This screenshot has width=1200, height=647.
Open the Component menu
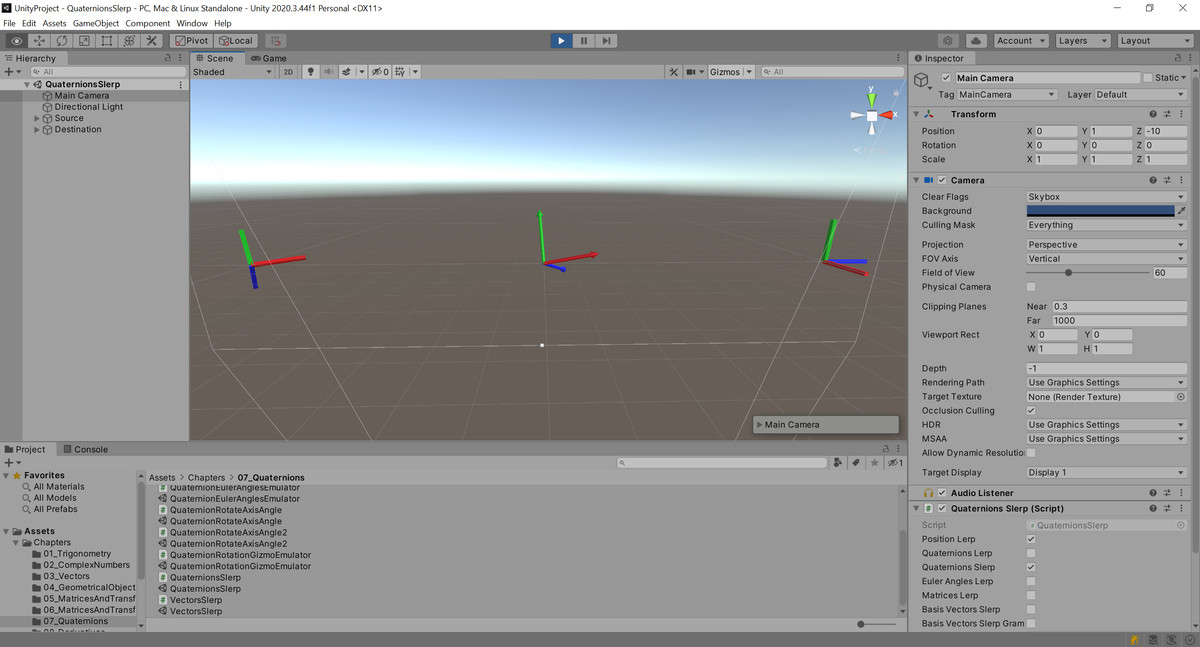click(x=148, y=23)
